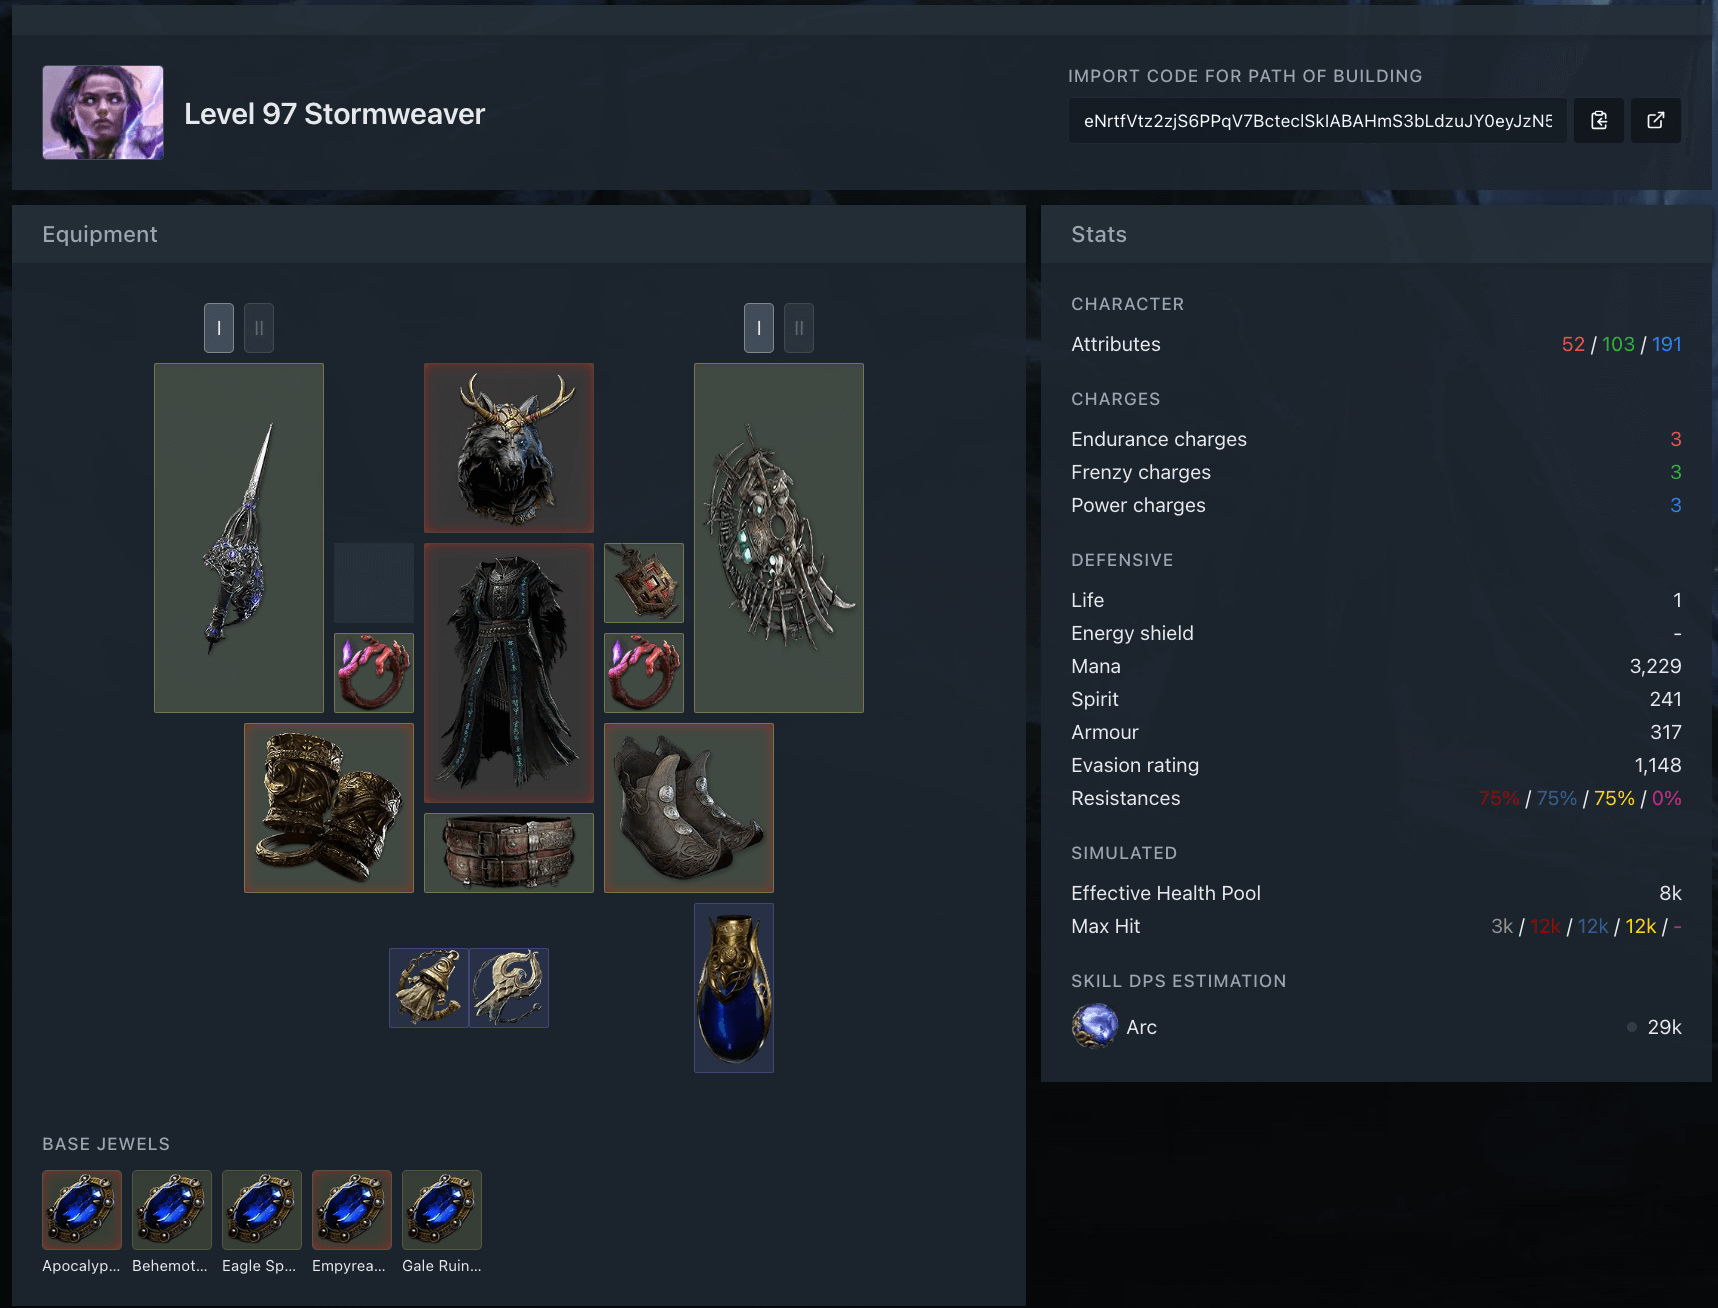This screenshot has height=1308, width=1718.
Task: Select the wolf head helmet item
Action: [508, 448]
